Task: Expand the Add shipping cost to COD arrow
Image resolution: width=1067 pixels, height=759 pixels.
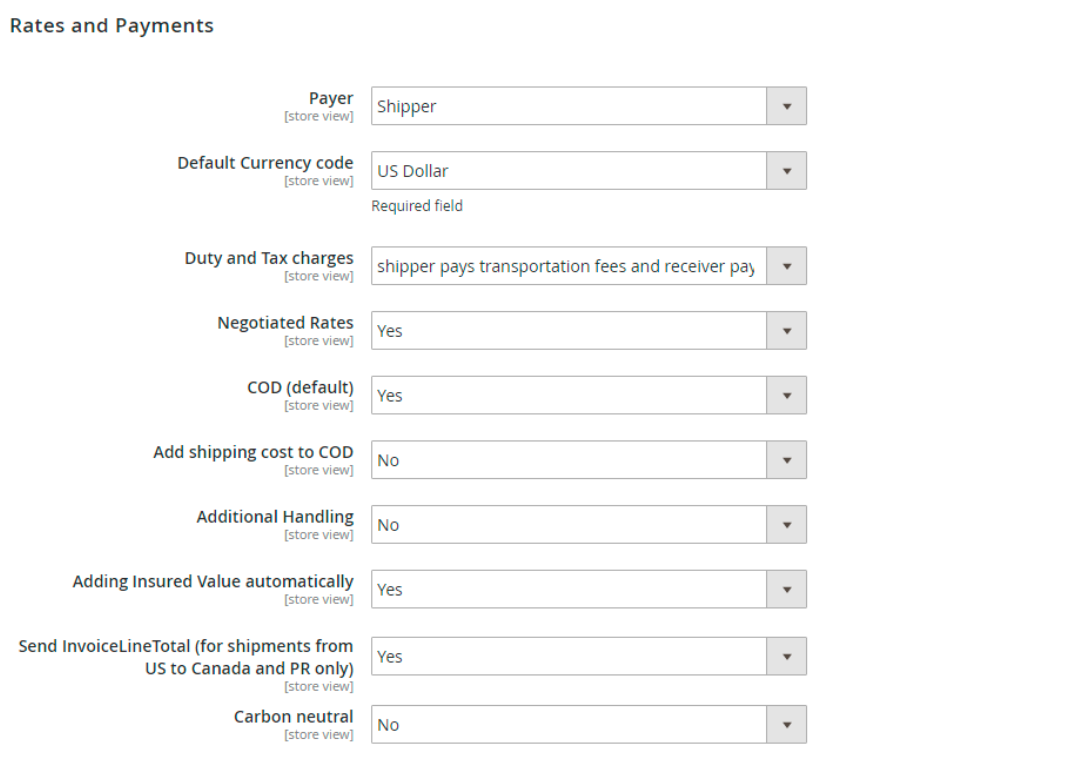Action: (x=786, y=460)
